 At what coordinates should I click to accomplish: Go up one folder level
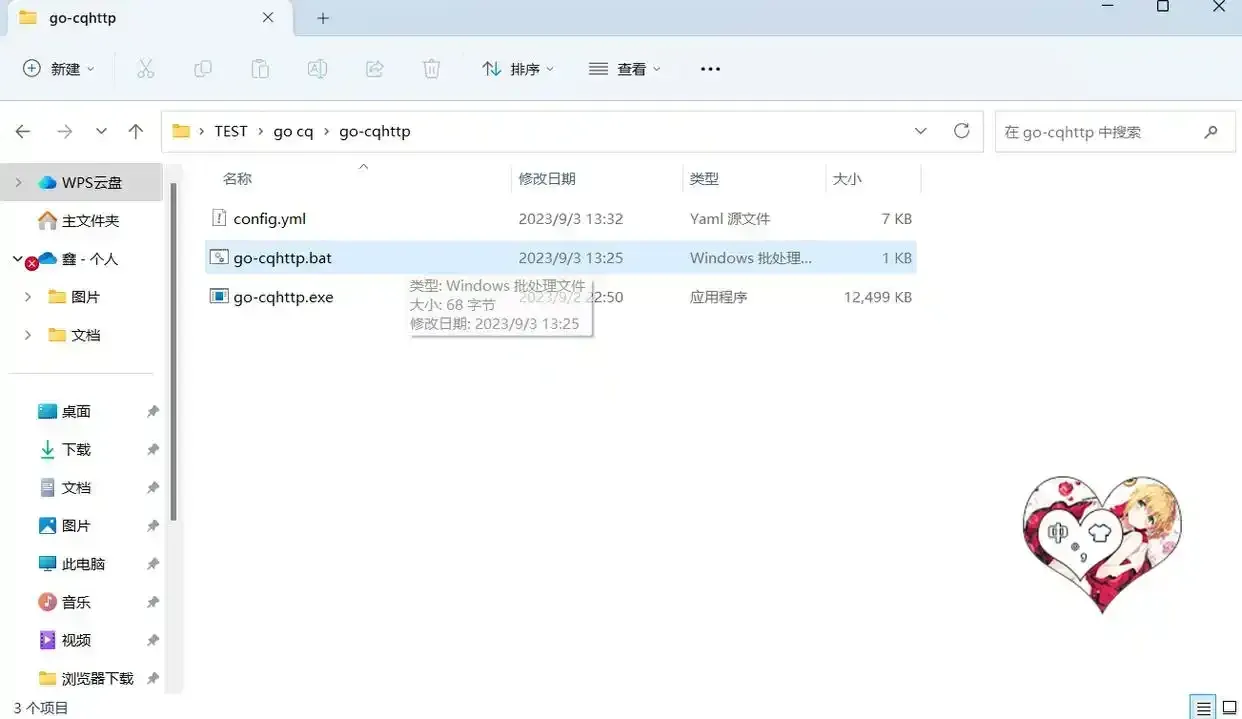(x=136, y=131)
